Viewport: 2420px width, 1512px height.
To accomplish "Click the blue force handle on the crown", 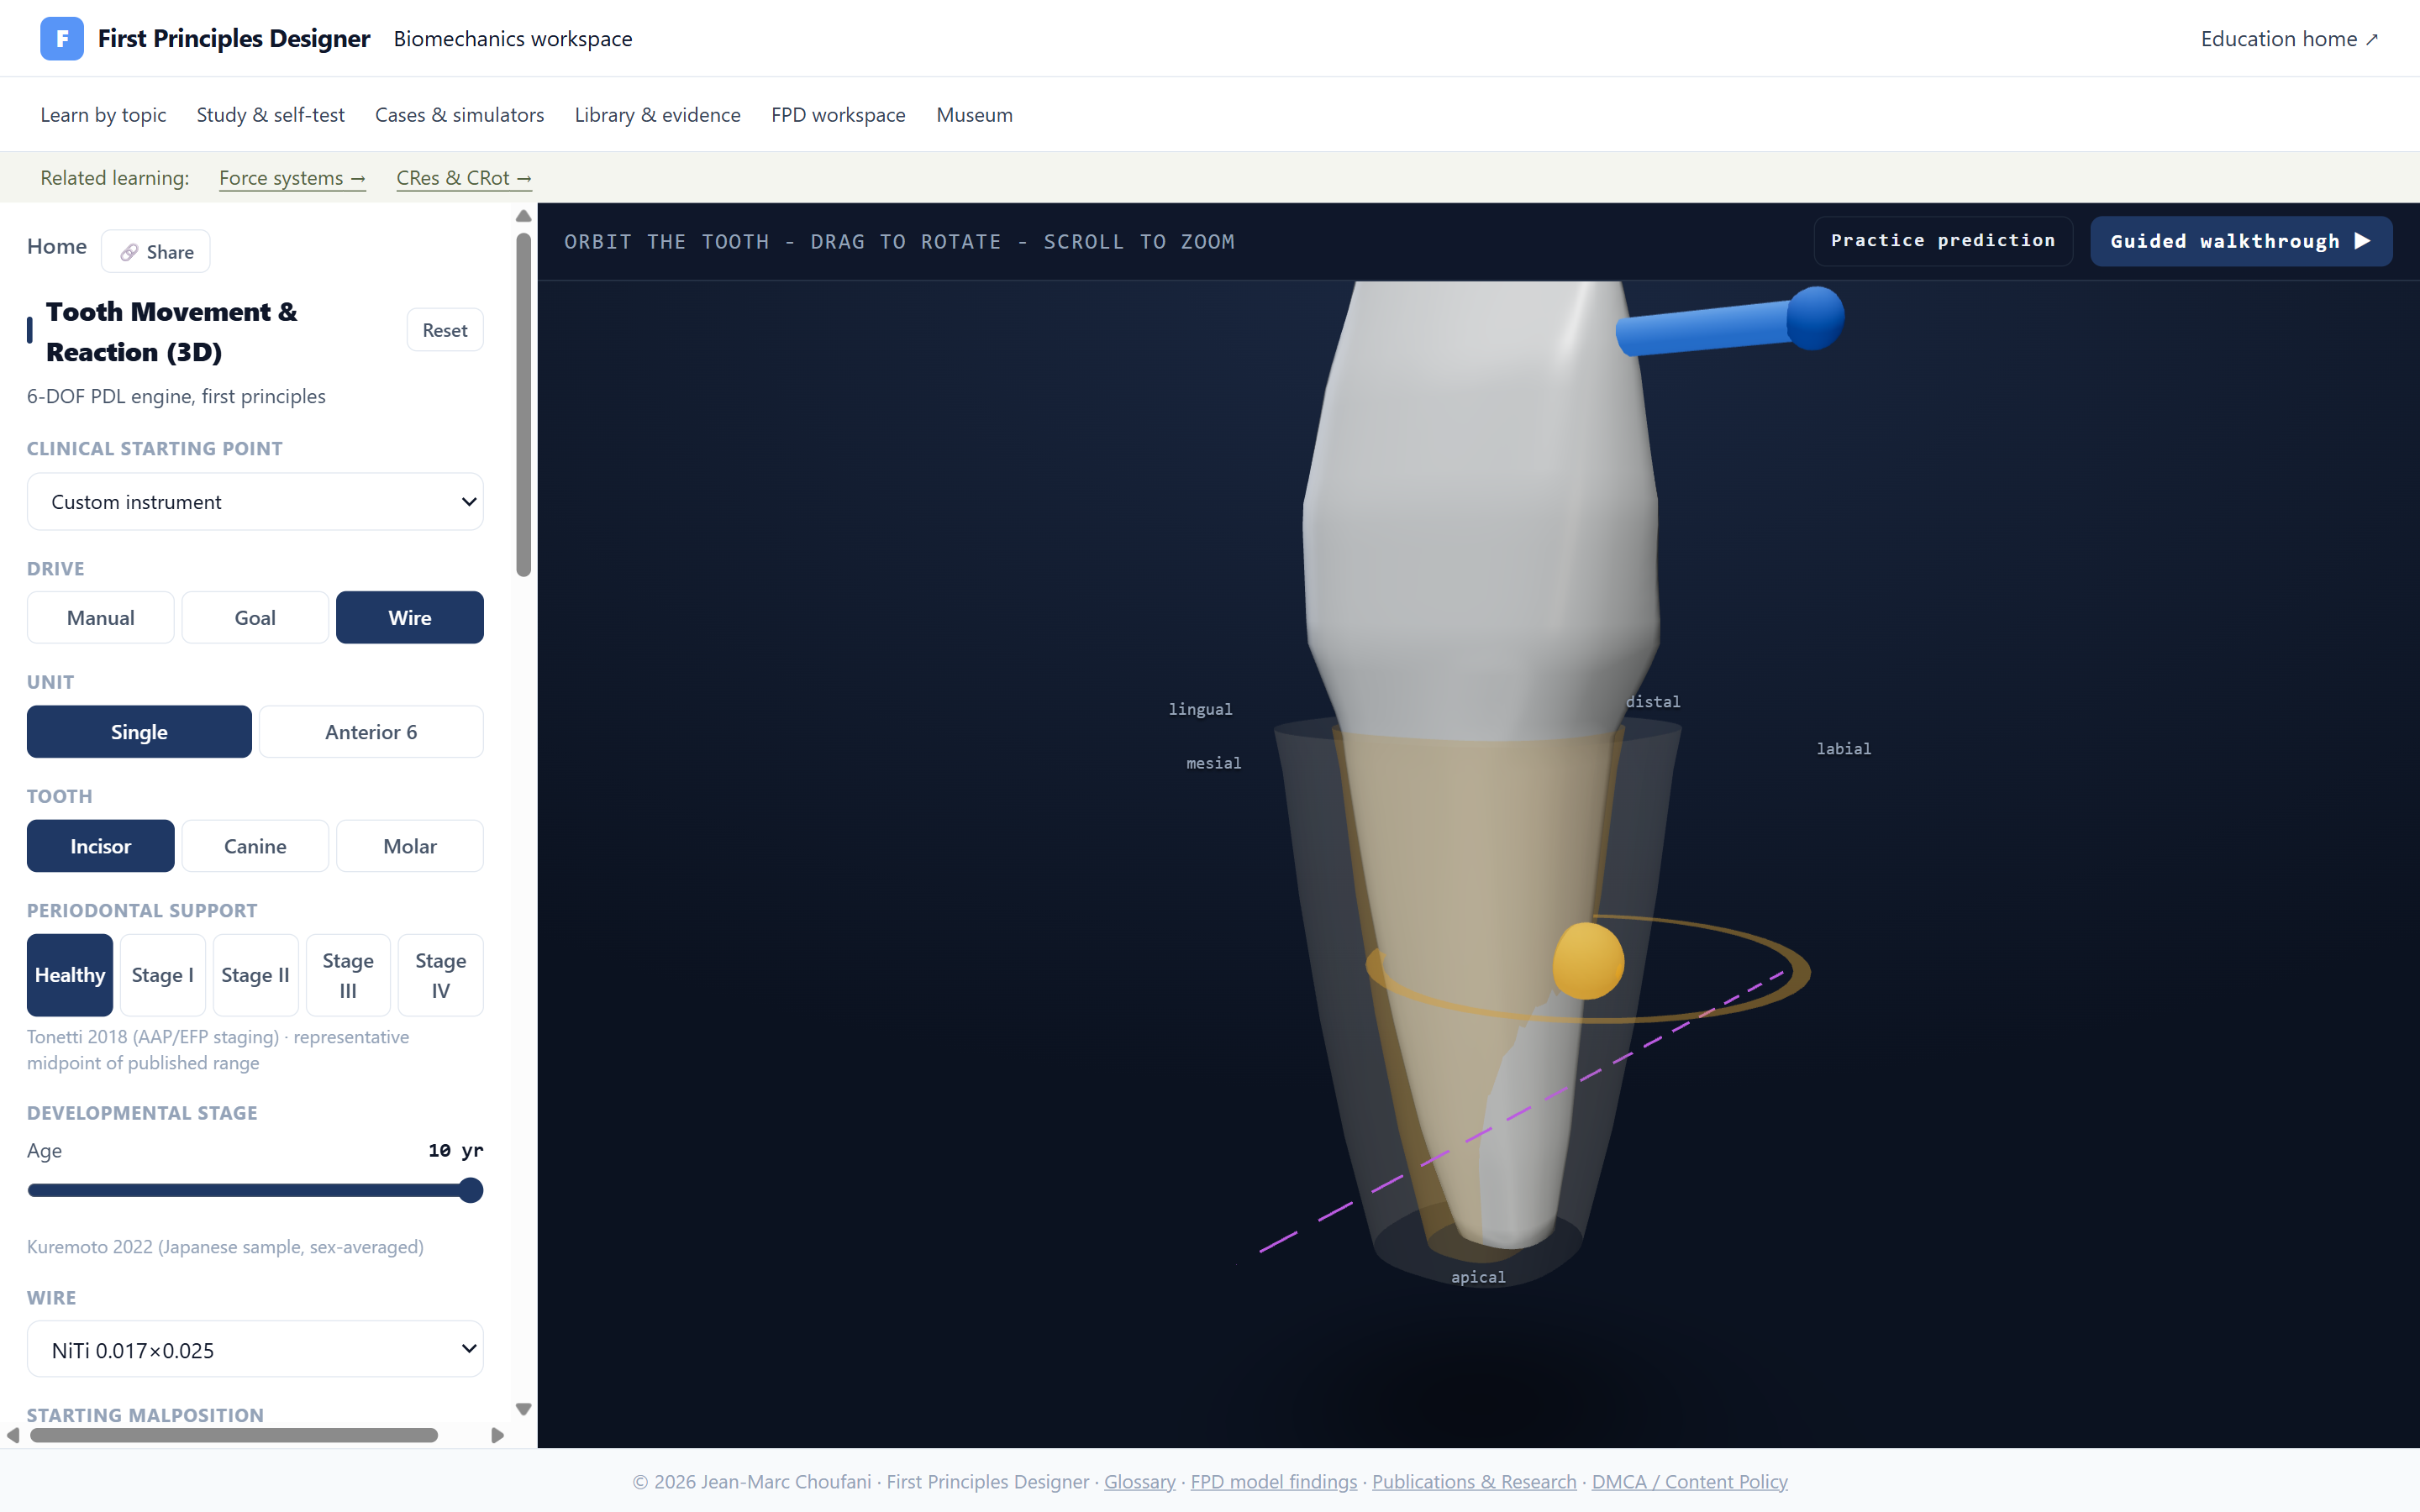I will click(x=1814, y=318).
